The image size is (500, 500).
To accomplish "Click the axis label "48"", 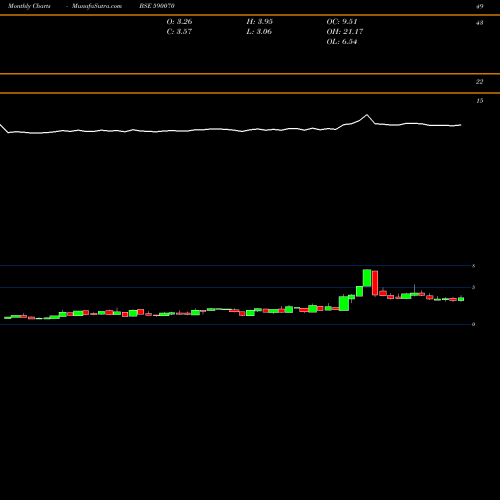I will (480, 23).
